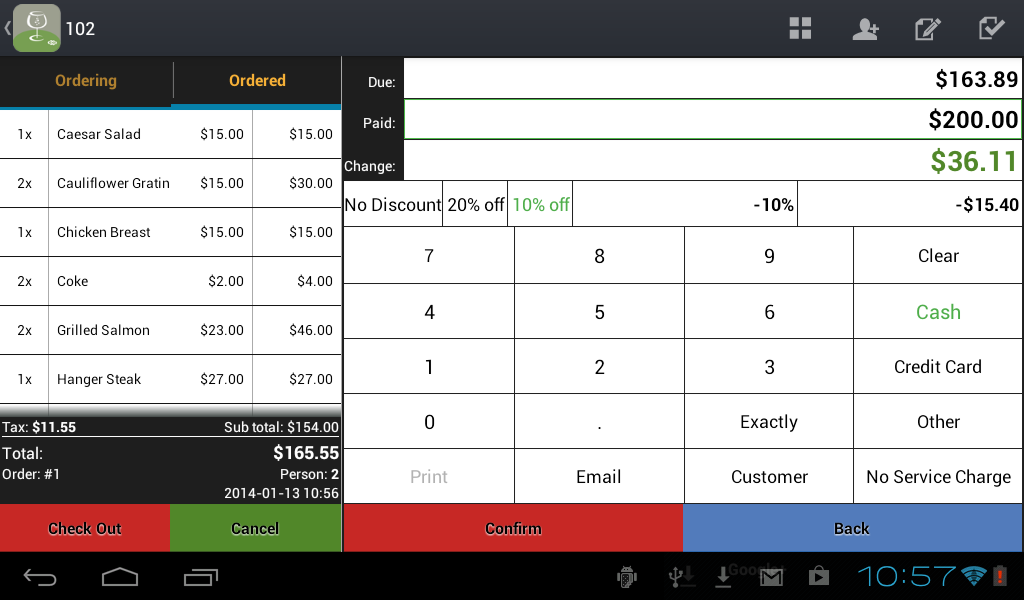Tap the wine glass app logo

click(37, 28)
